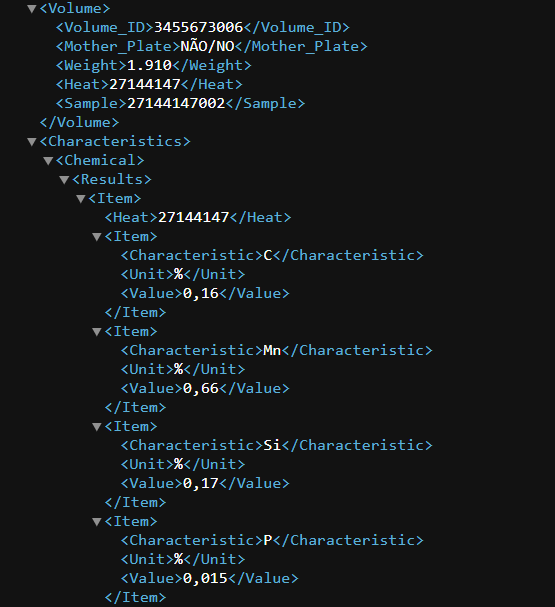The image size is (555, 607).
Task: Collapse the Characteristics node triangle
Action: (32, 142)
